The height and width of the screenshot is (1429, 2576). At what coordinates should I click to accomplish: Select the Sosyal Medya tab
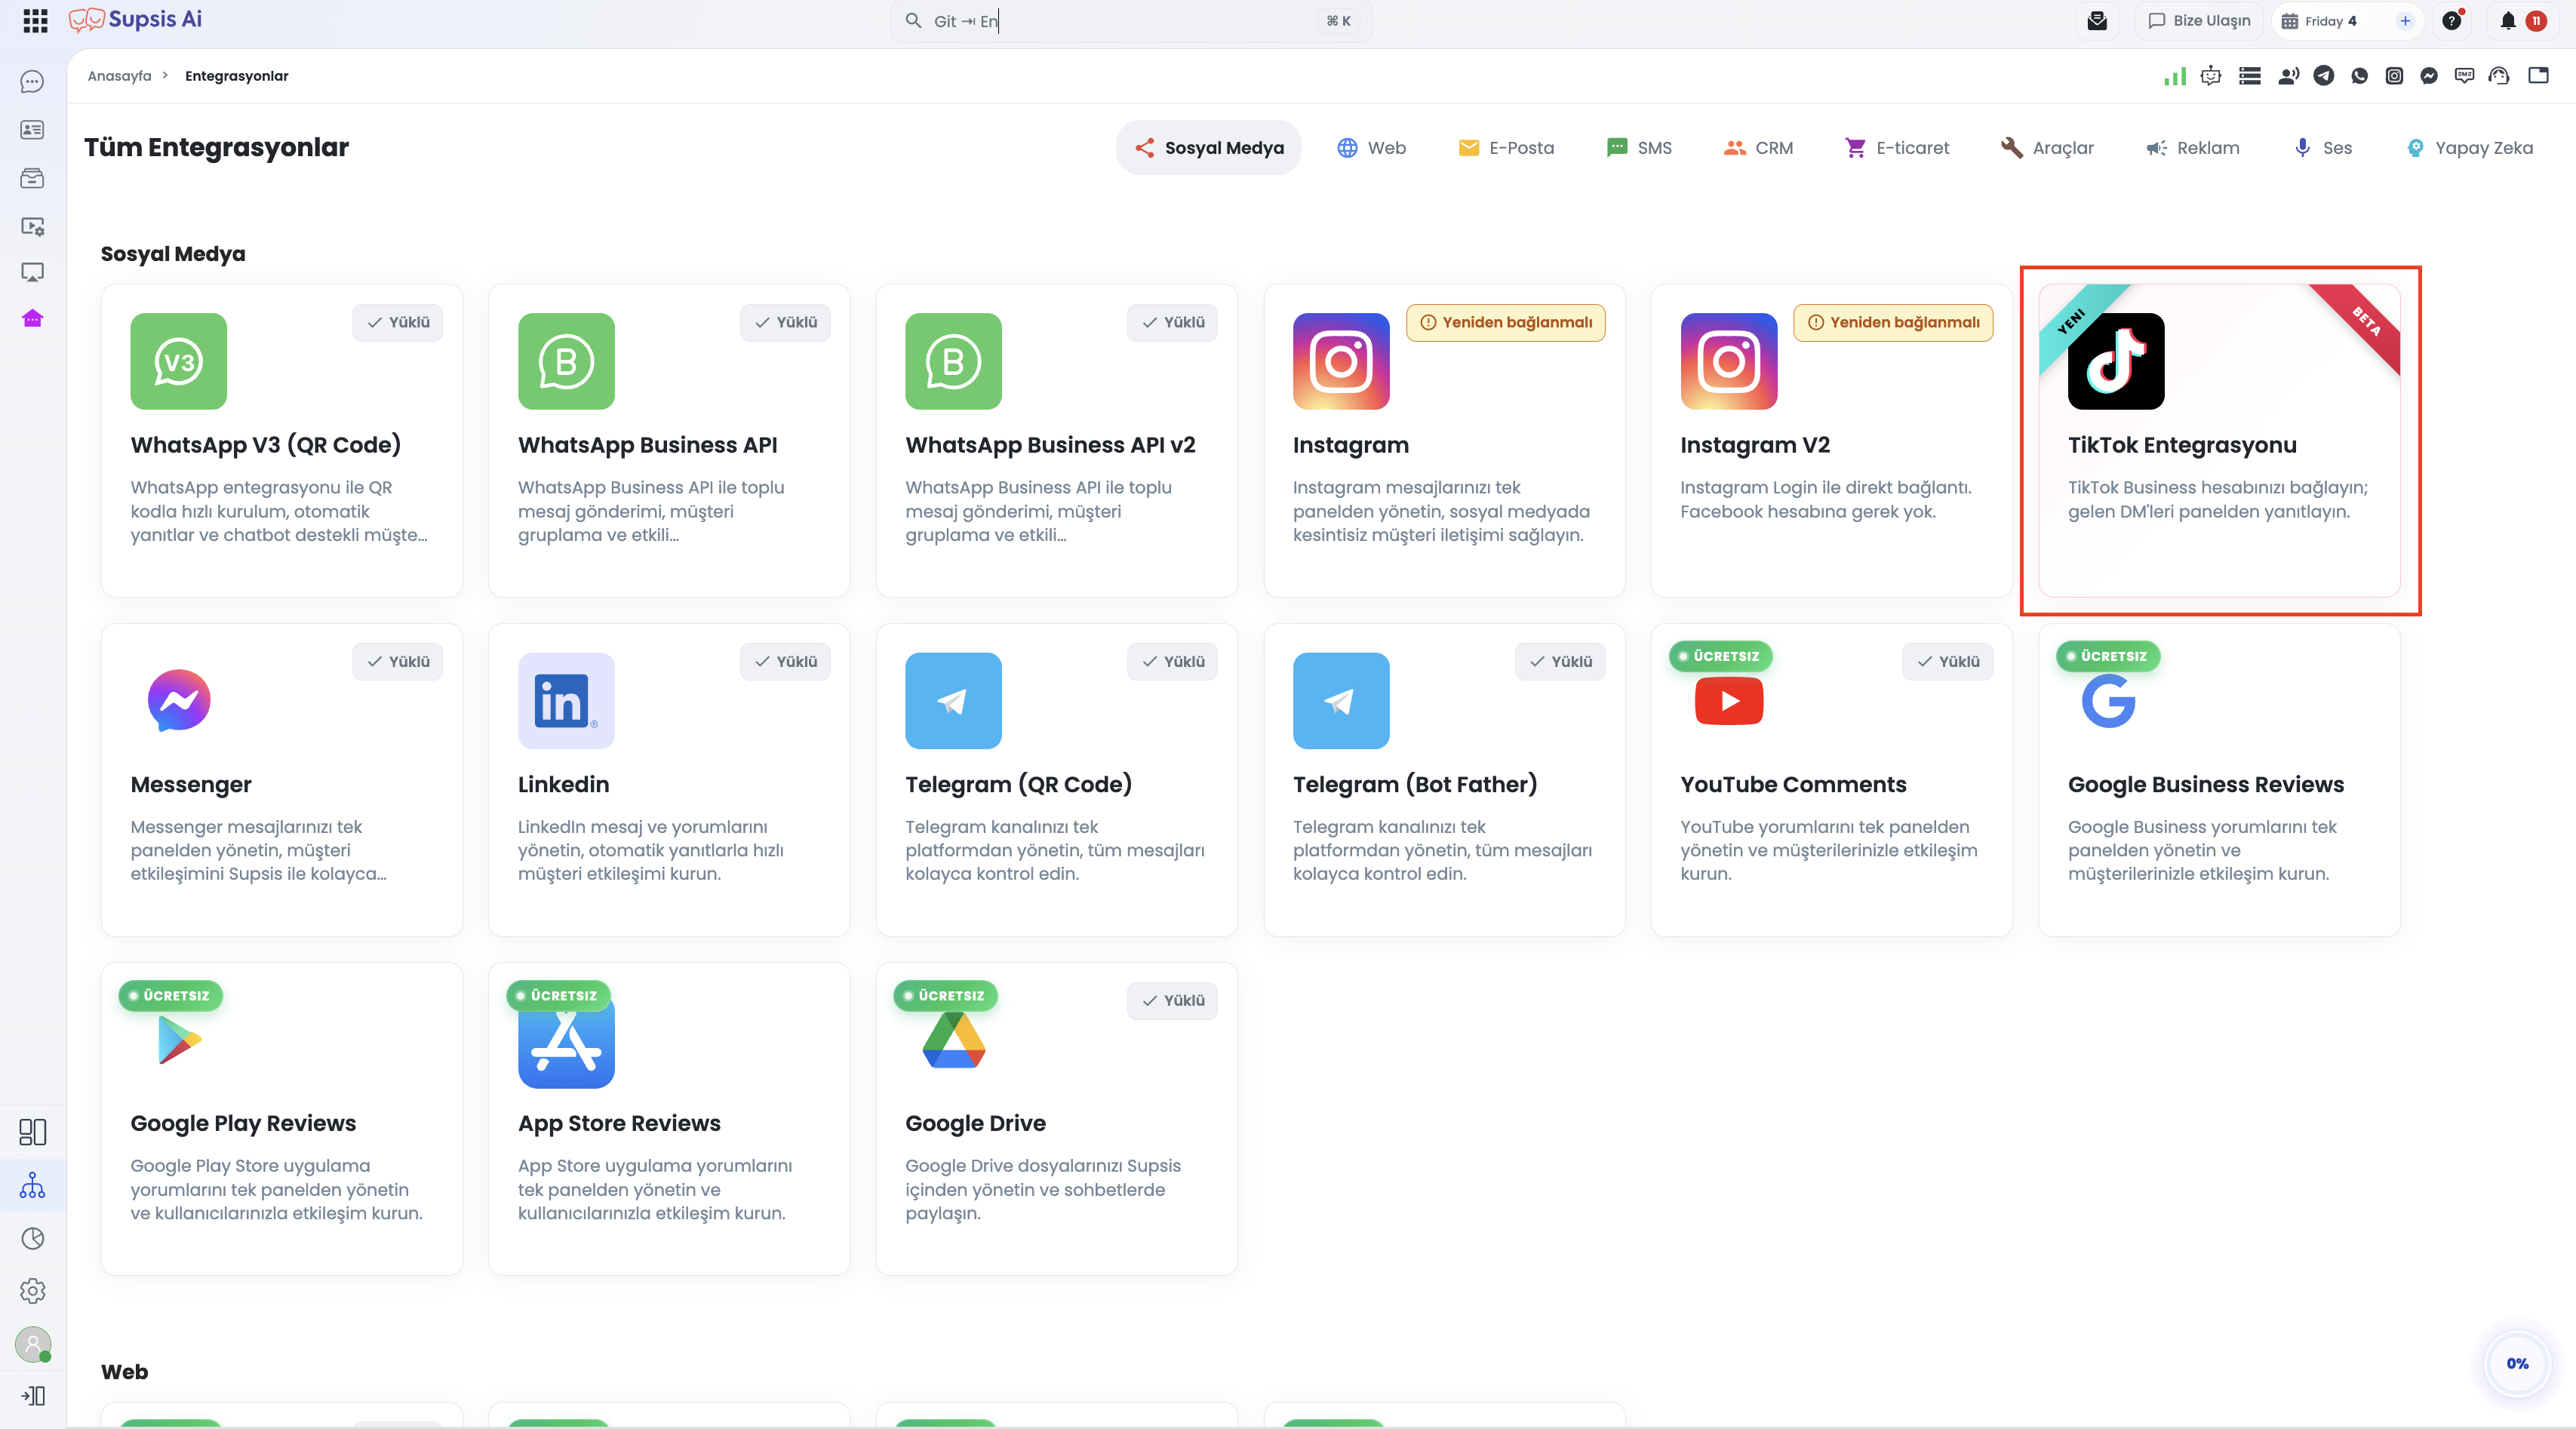pyautogui.click(x=1208, y=148)
